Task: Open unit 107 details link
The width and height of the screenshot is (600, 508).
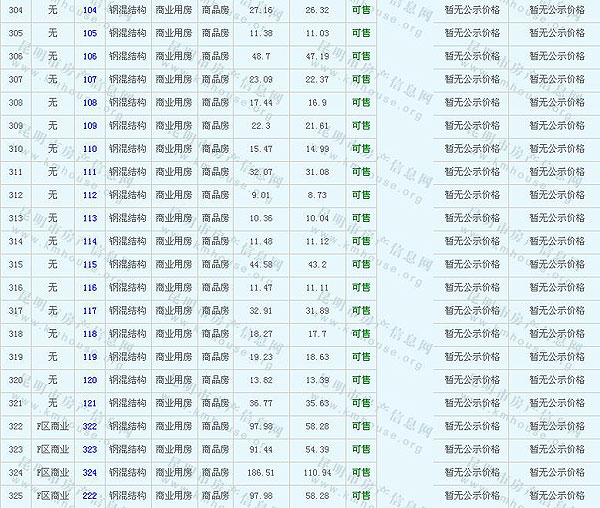Action: 90,79
